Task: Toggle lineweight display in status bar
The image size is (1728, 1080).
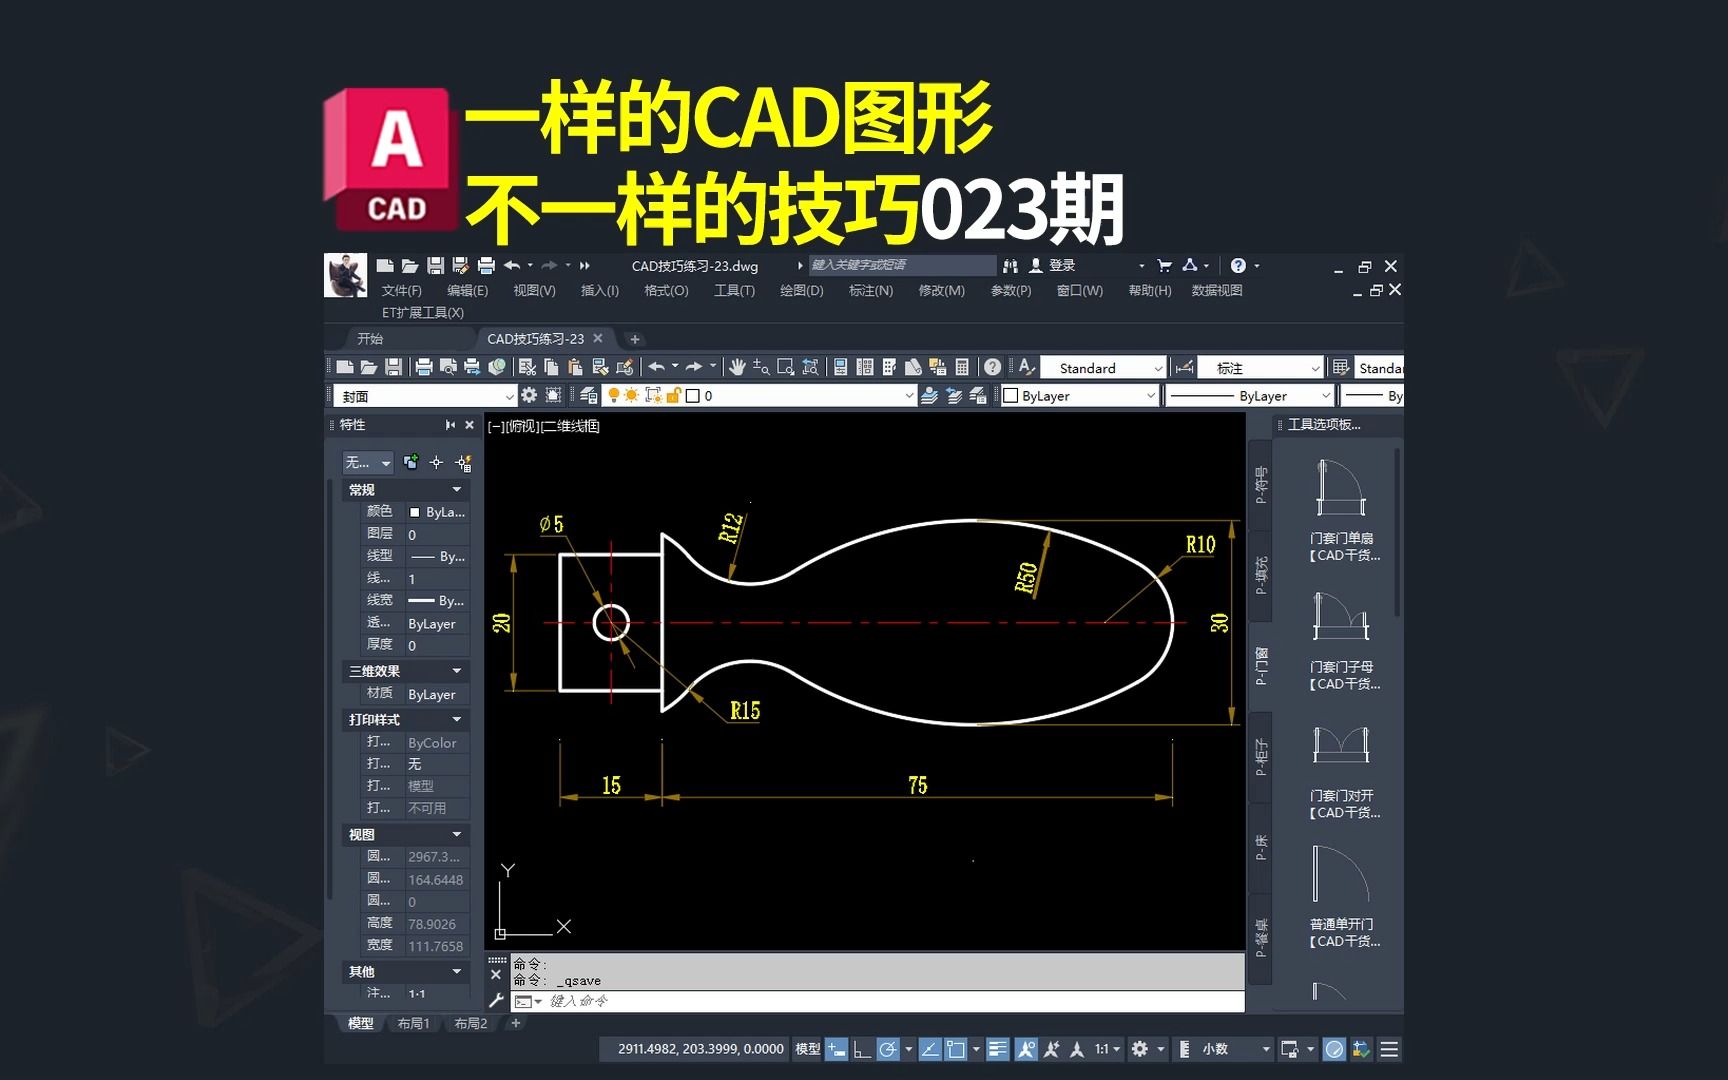Action: coord(997,1049)
